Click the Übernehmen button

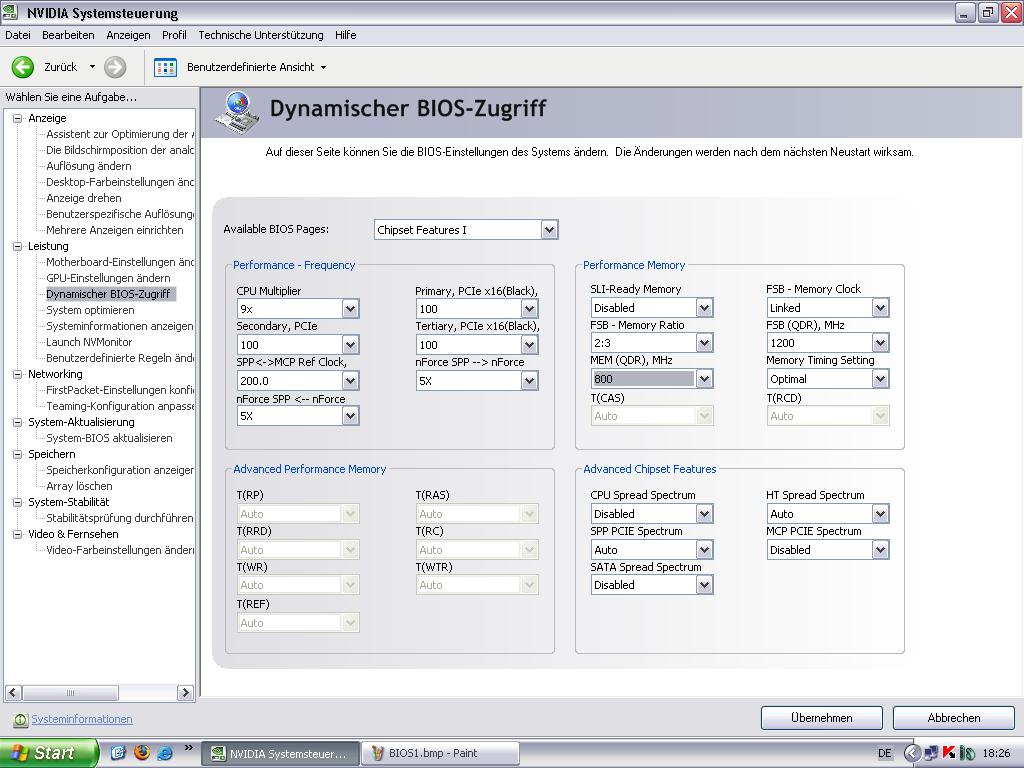(822, 718)
